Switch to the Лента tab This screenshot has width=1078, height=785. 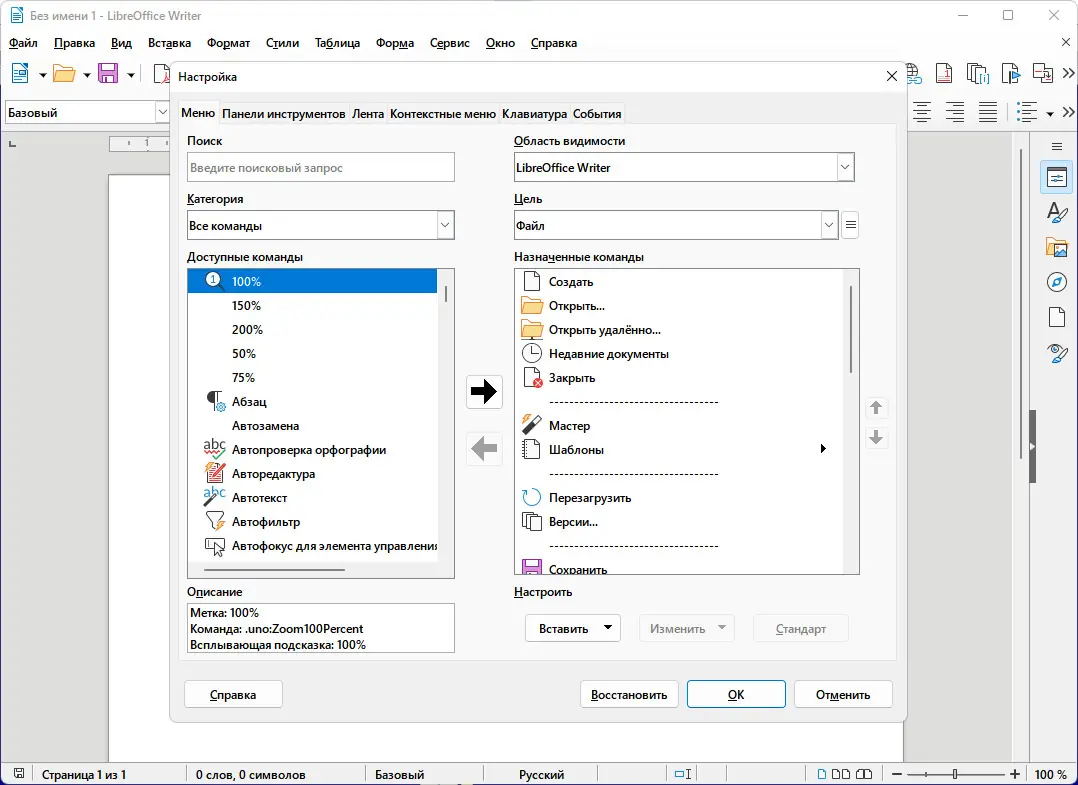368,113
